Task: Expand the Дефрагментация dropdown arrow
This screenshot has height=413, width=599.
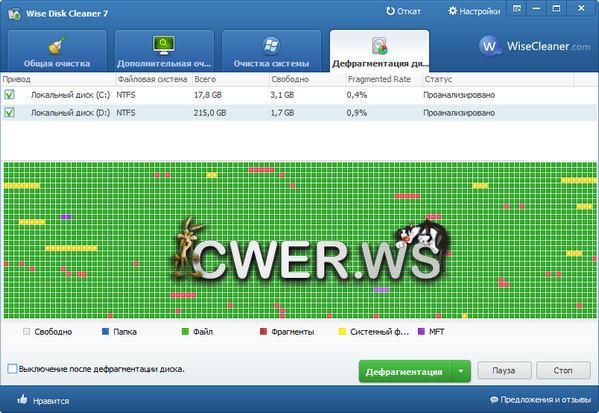Action: 461,371
